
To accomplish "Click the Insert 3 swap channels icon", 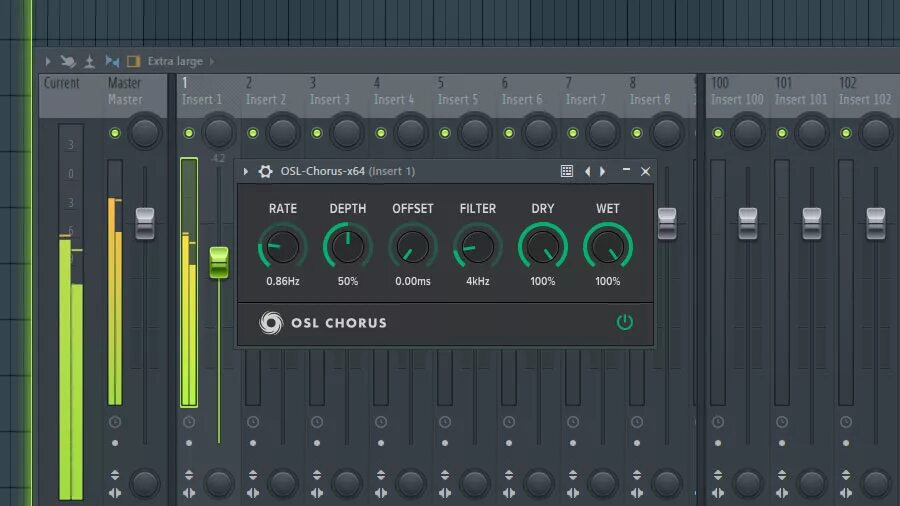I will coord(317,493).
